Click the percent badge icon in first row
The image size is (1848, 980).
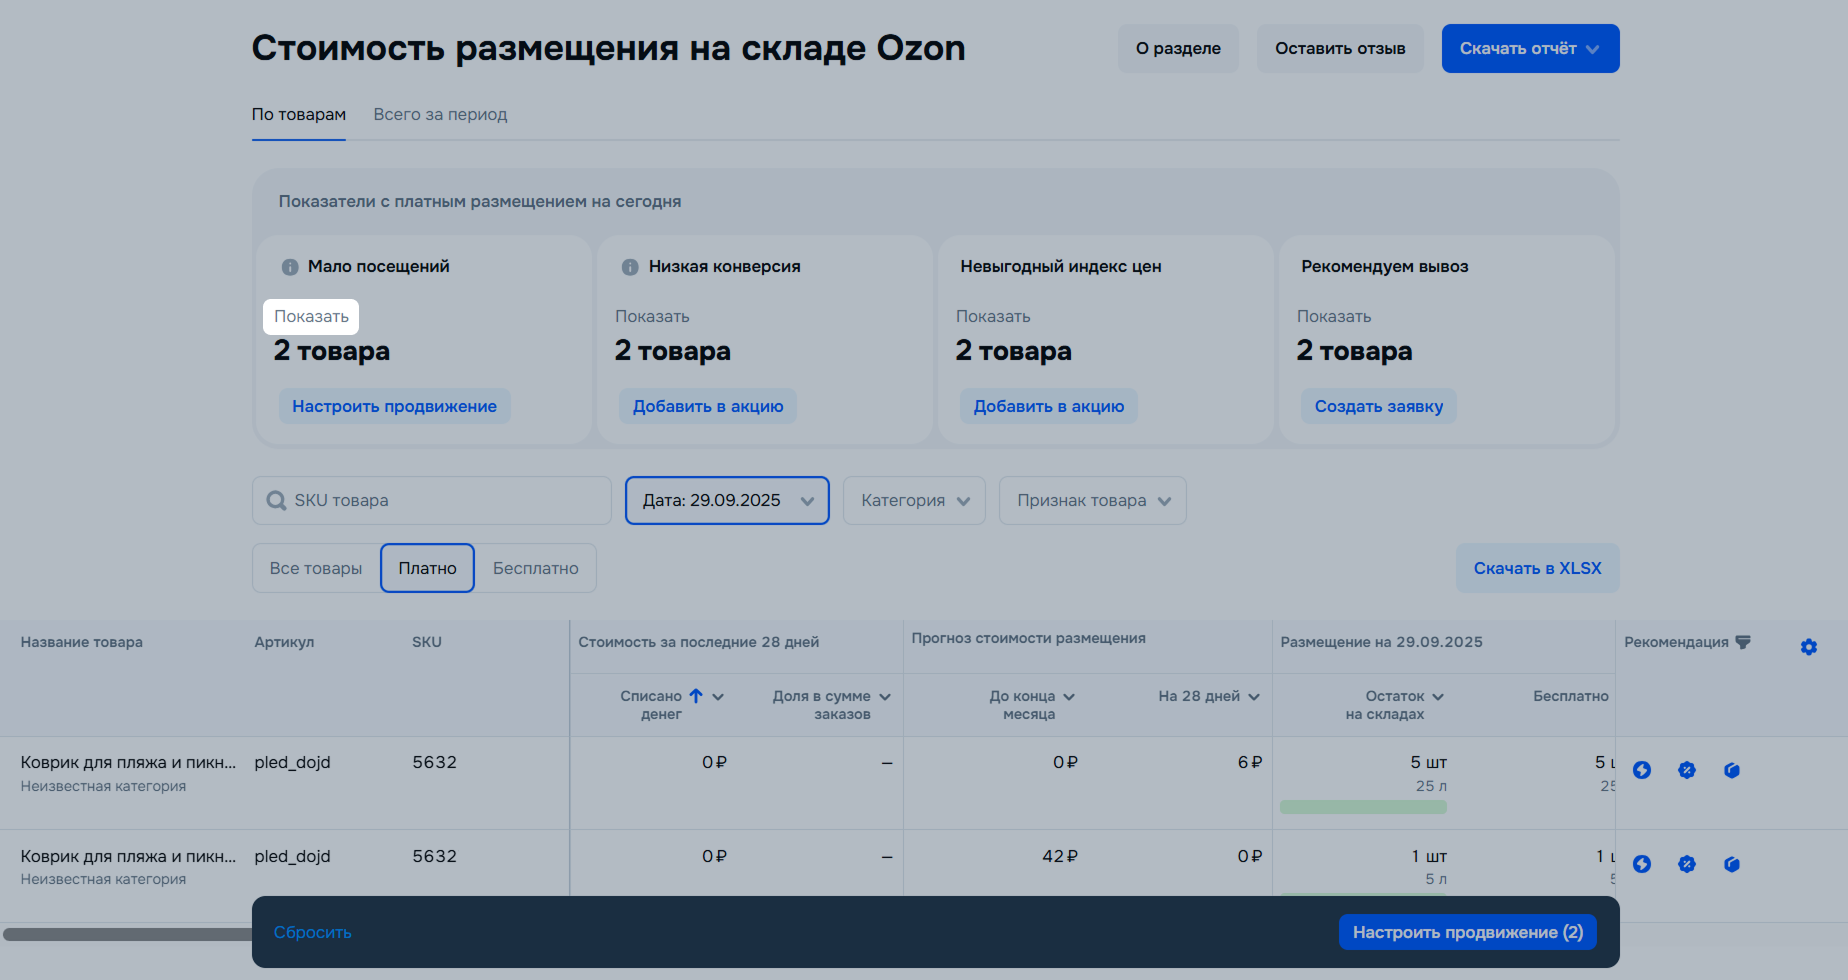(1686, 770)
